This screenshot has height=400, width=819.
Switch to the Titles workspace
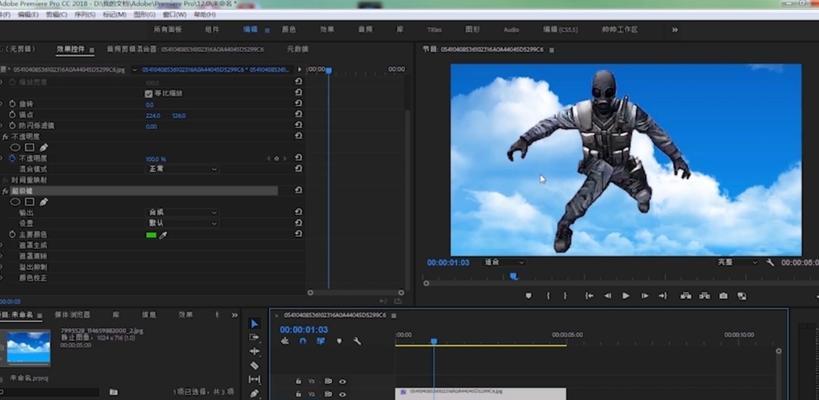click(x=434, y=30)
